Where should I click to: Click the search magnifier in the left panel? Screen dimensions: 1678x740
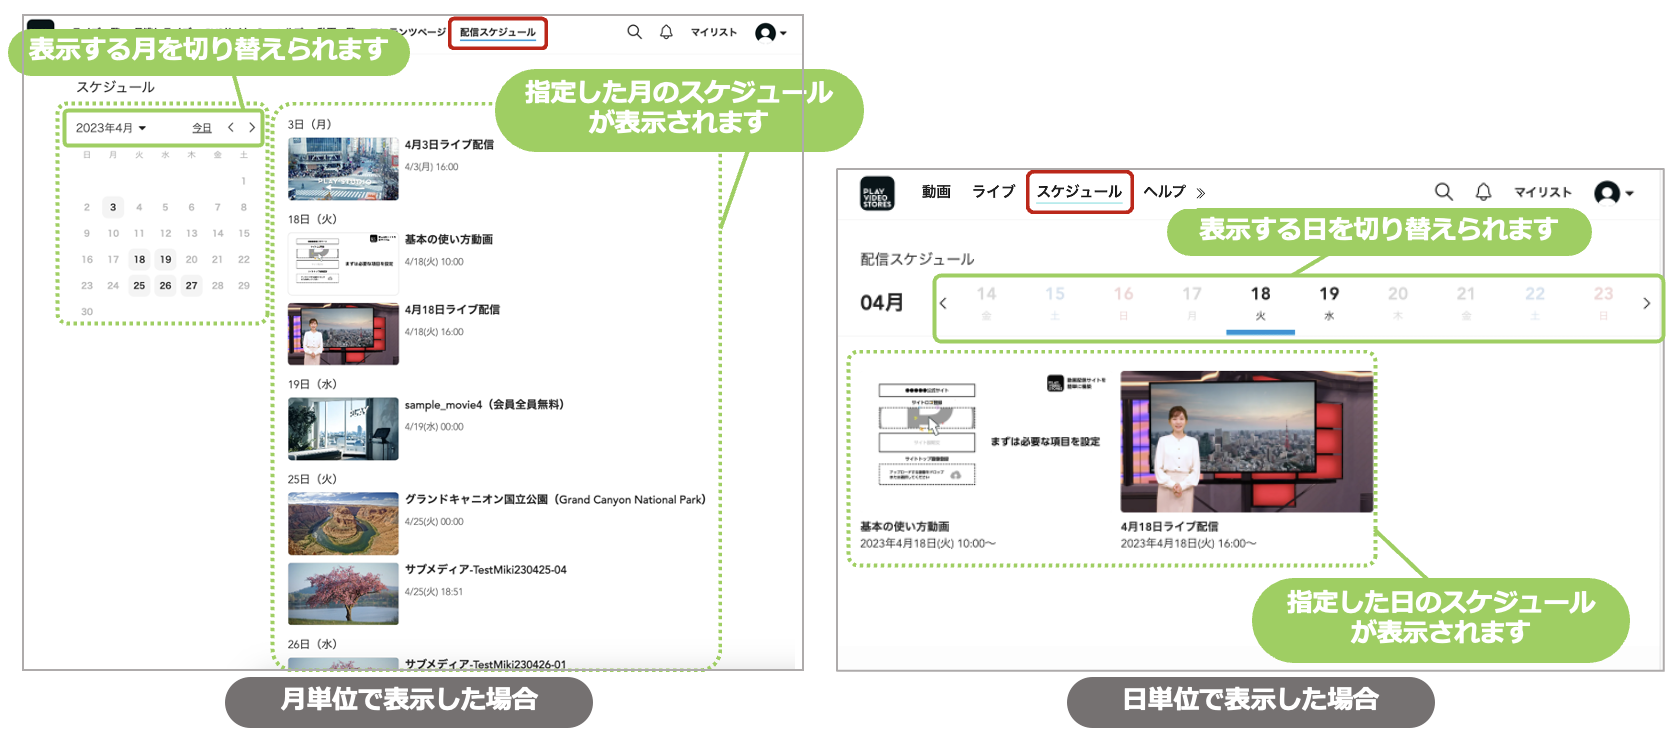click(x=634, y=32)
